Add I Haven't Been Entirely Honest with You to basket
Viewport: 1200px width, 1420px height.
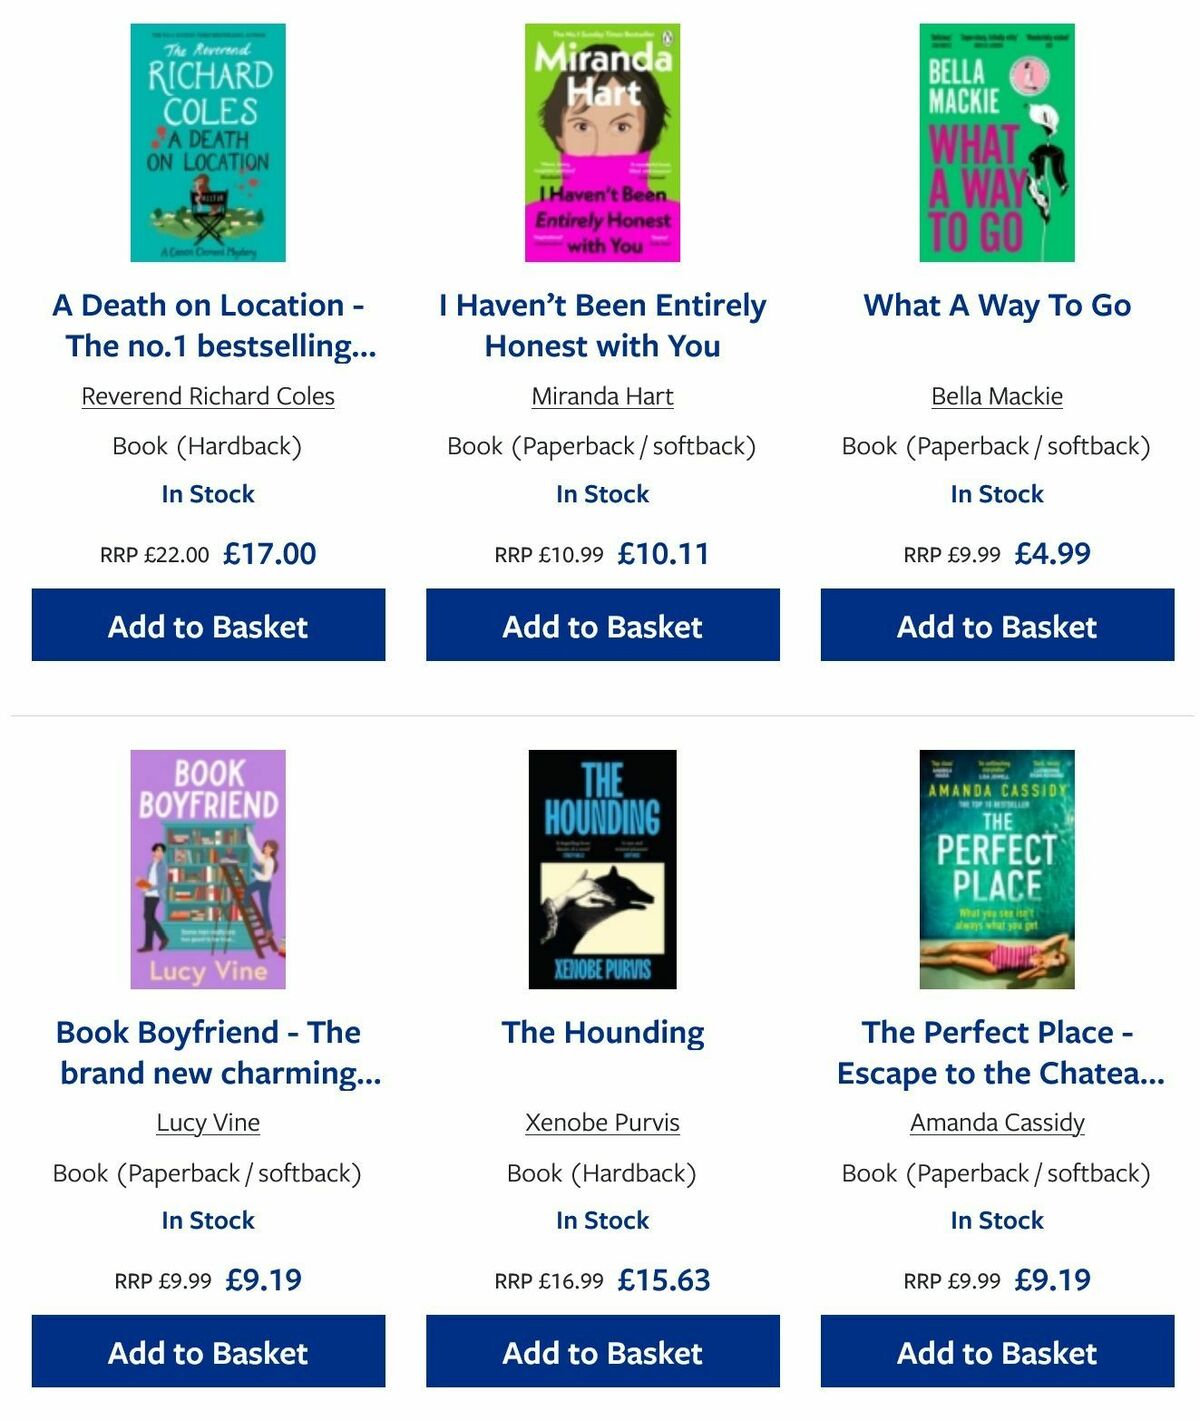pyautogui.click(x=602, y=625)
